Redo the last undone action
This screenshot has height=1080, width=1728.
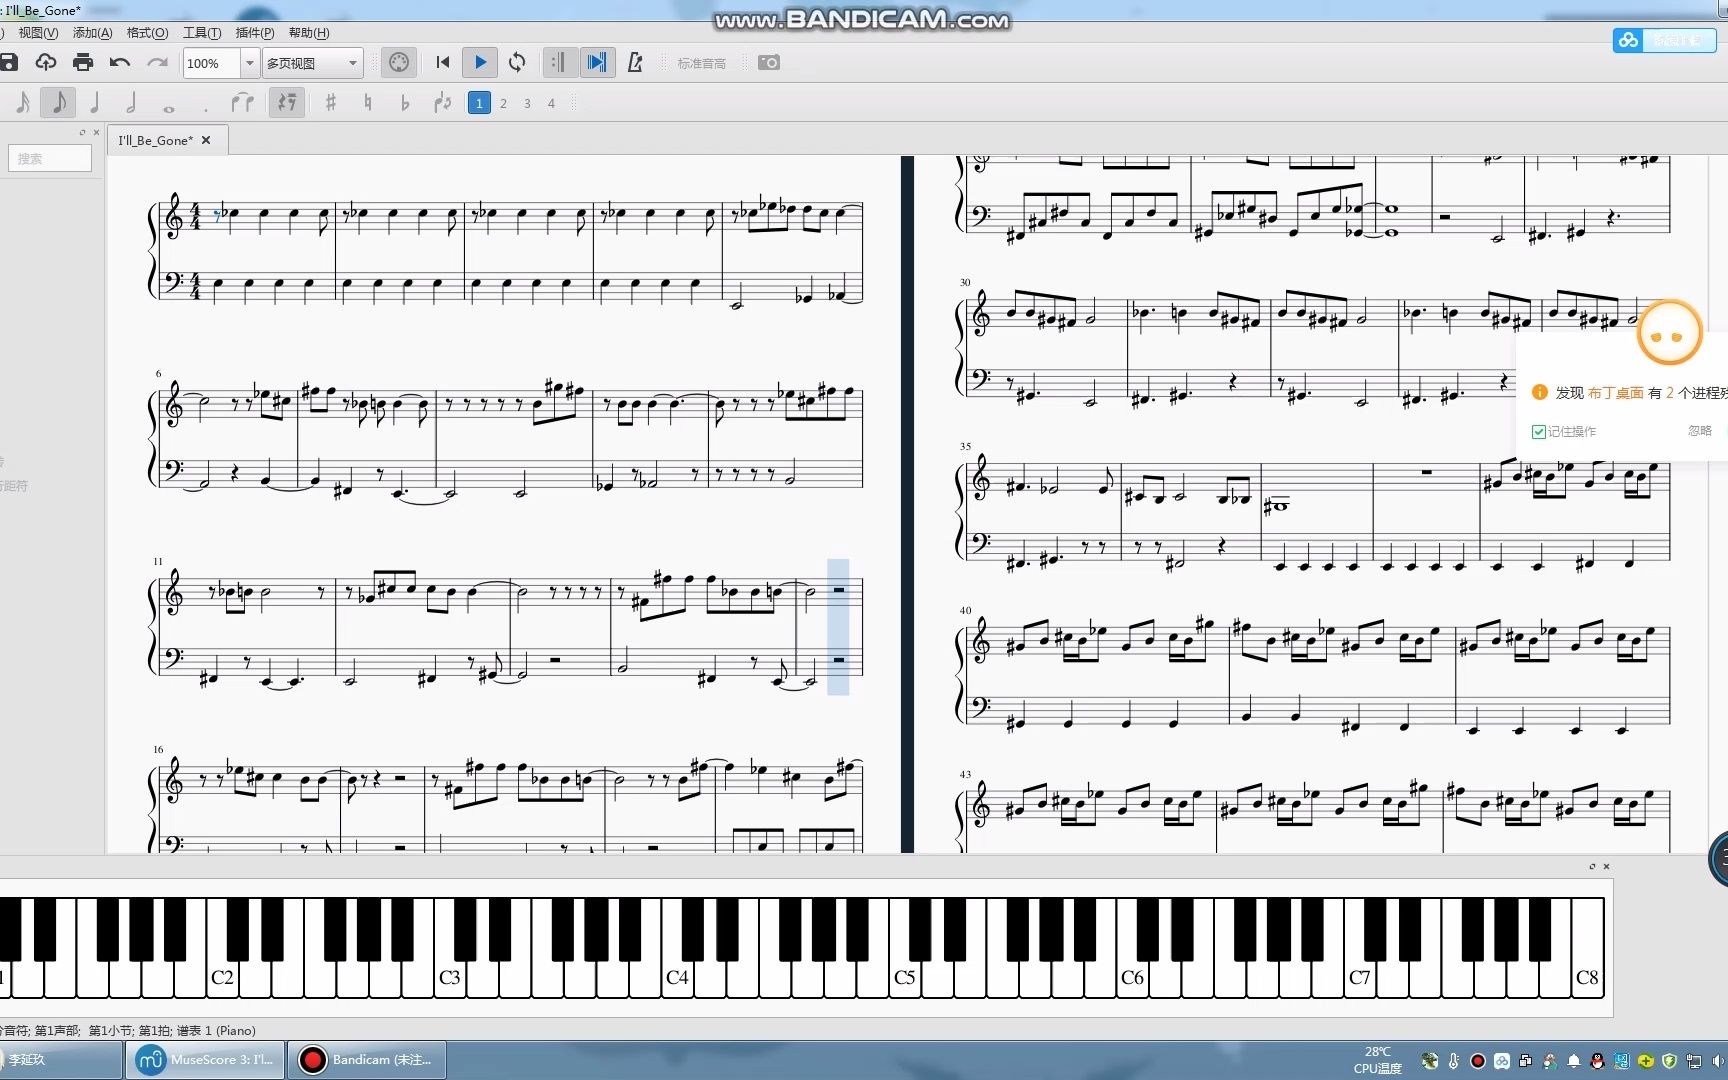coord(157,62)
